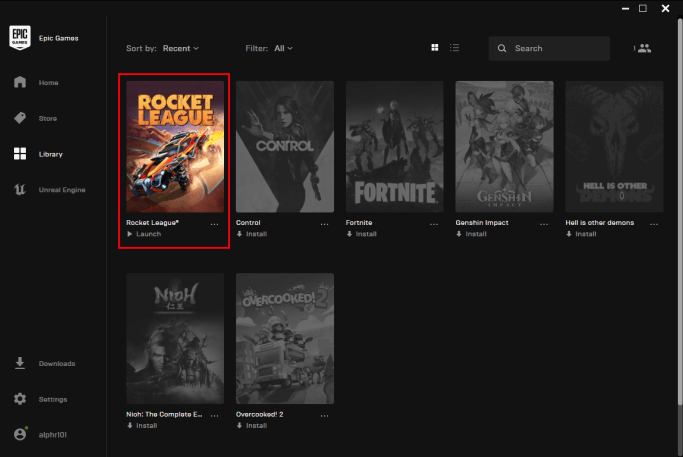Click the Home house icon
Viewport: 683px width, 457px height.
coord(20,82)
